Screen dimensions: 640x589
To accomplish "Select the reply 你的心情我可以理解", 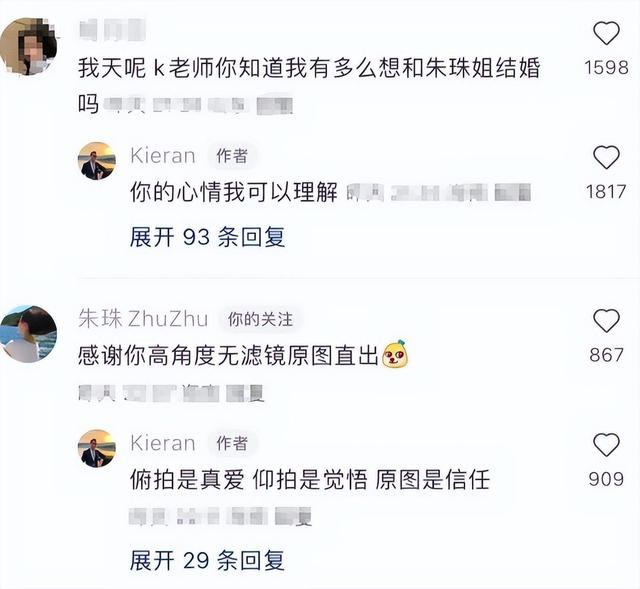I will pyautogui.click(x=234, y=192).
